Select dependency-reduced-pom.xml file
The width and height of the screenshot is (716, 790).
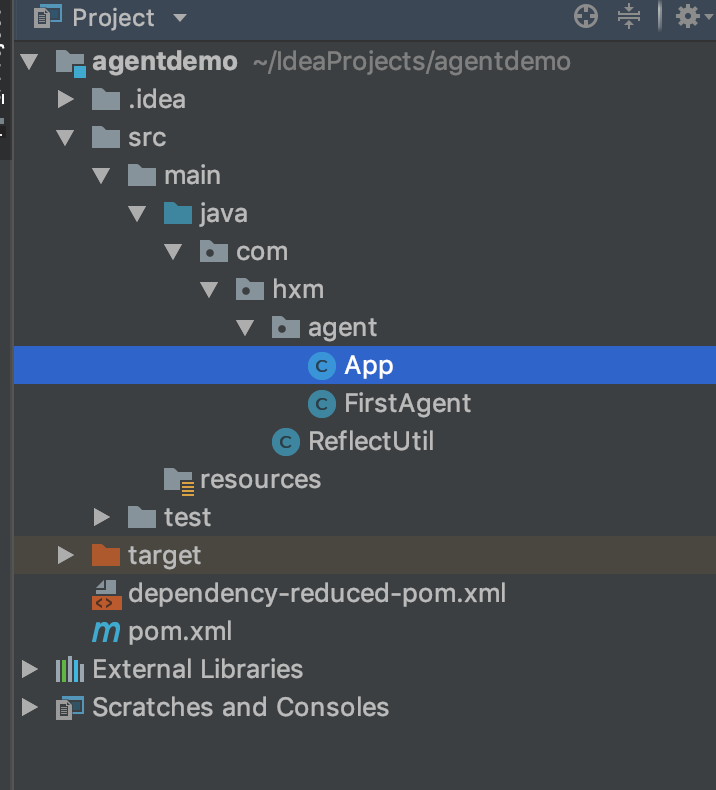pos(316,593)
